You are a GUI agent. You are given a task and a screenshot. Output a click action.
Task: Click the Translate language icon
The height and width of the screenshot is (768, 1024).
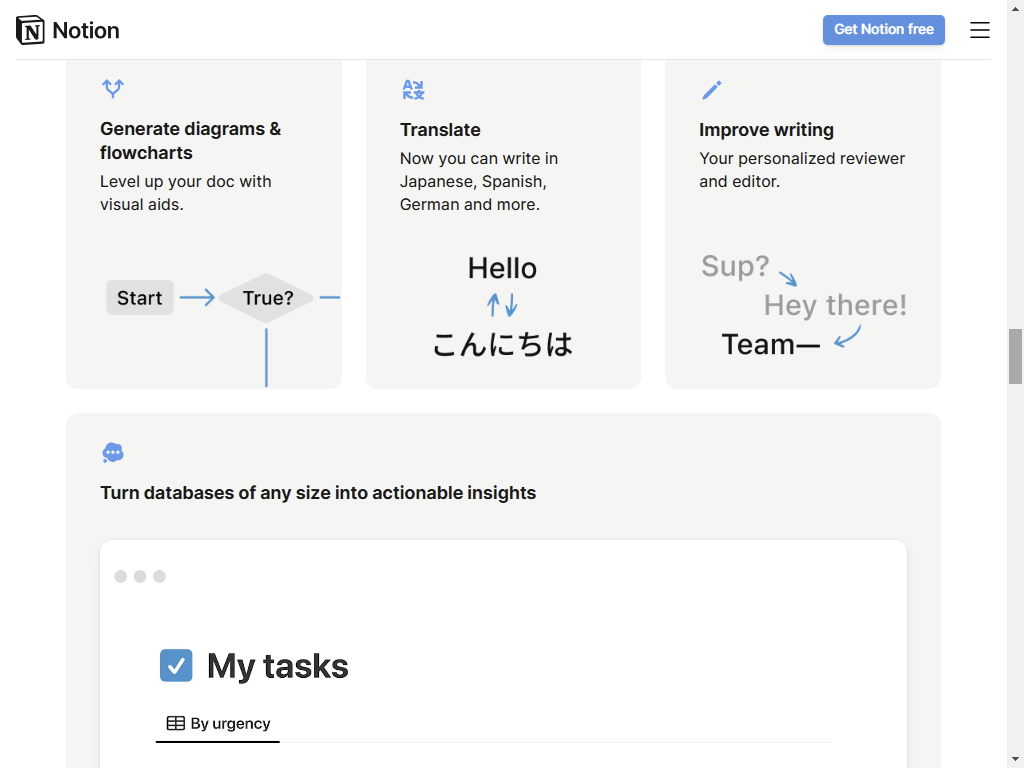pyautogui.click(x=413, y=89)
